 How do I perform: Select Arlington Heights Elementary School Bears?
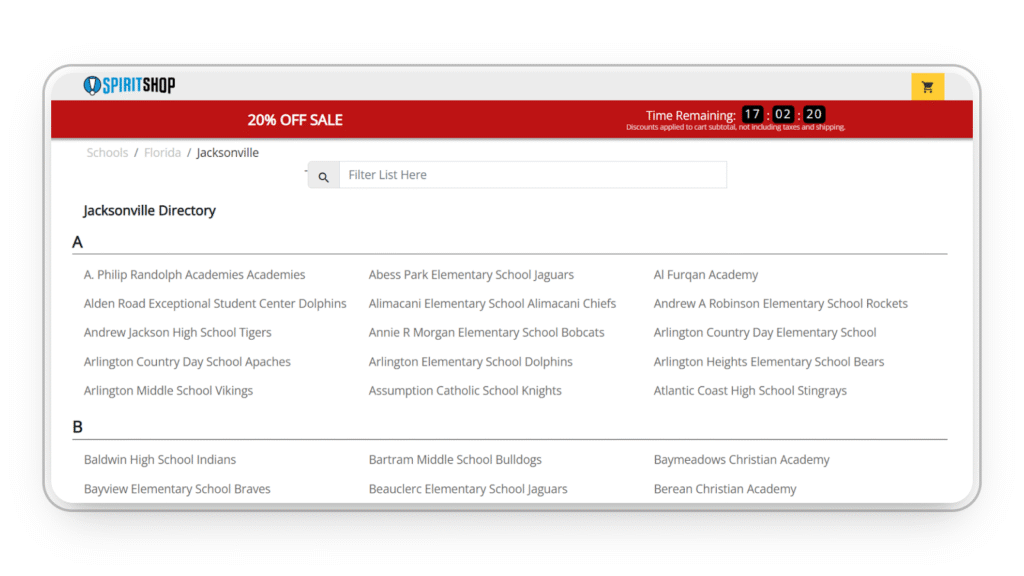768,362
